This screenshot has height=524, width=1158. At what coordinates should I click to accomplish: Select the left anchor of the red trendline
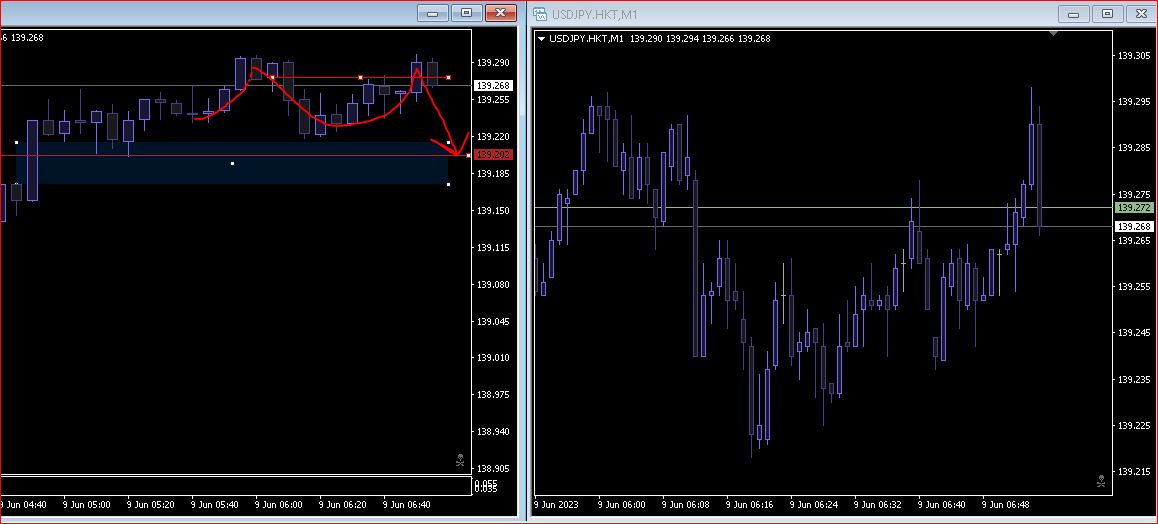[273, 77]
